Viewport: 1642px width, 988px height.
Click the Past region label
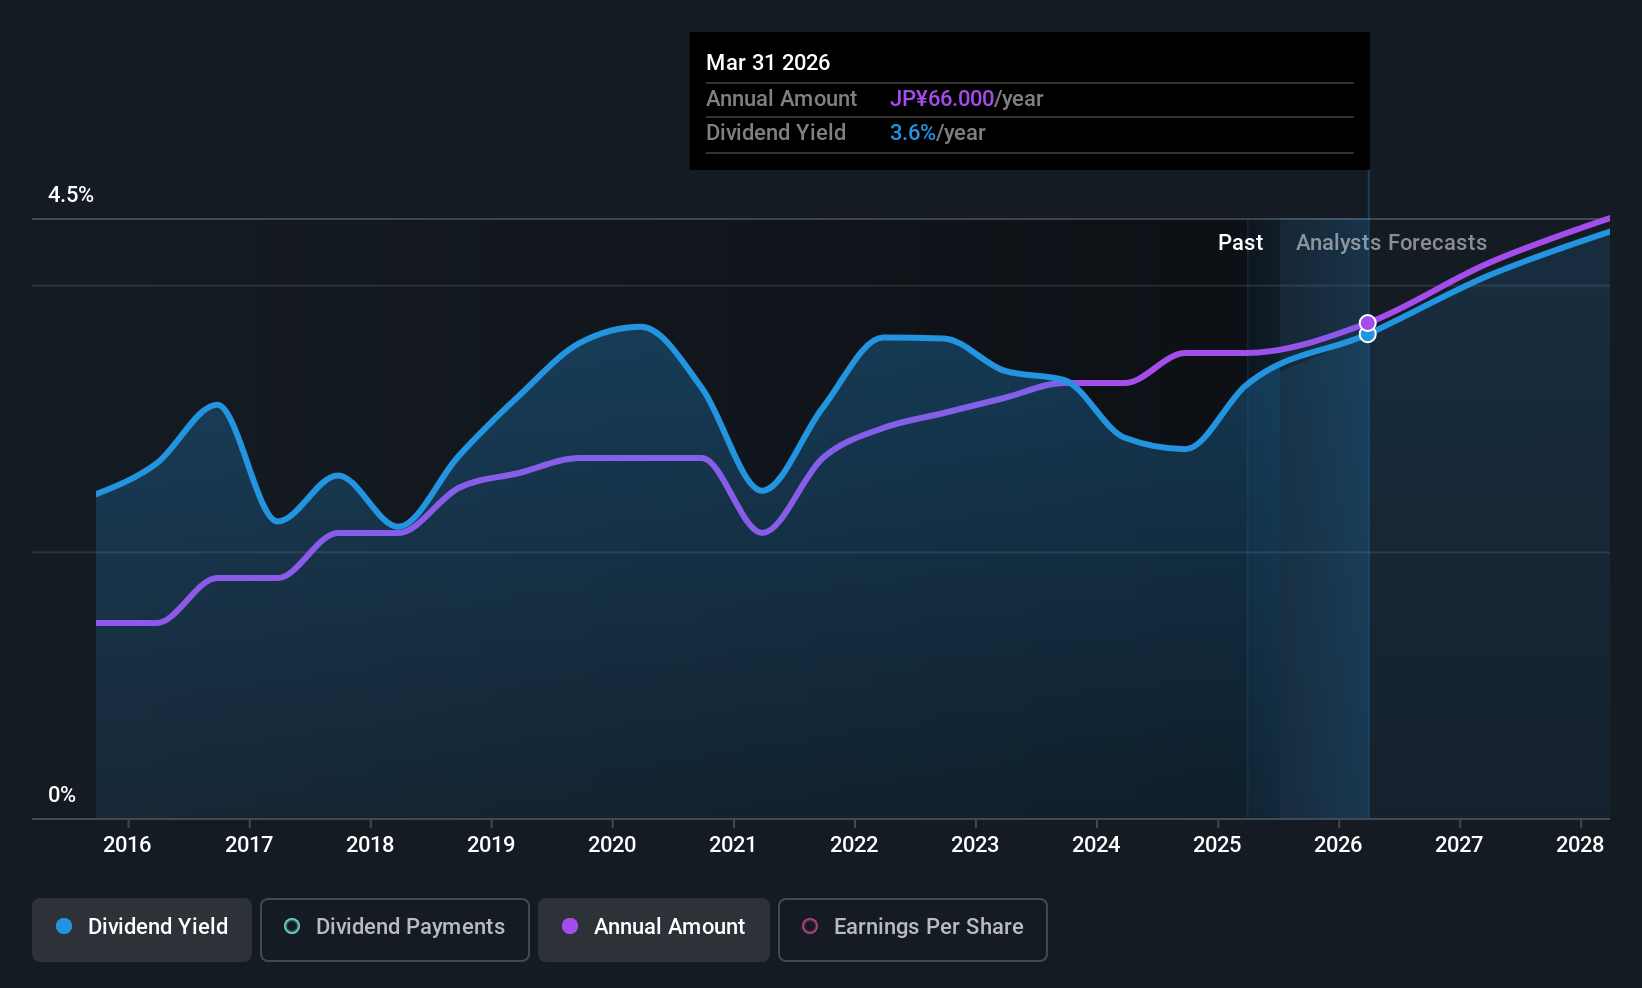[1240, 243]
